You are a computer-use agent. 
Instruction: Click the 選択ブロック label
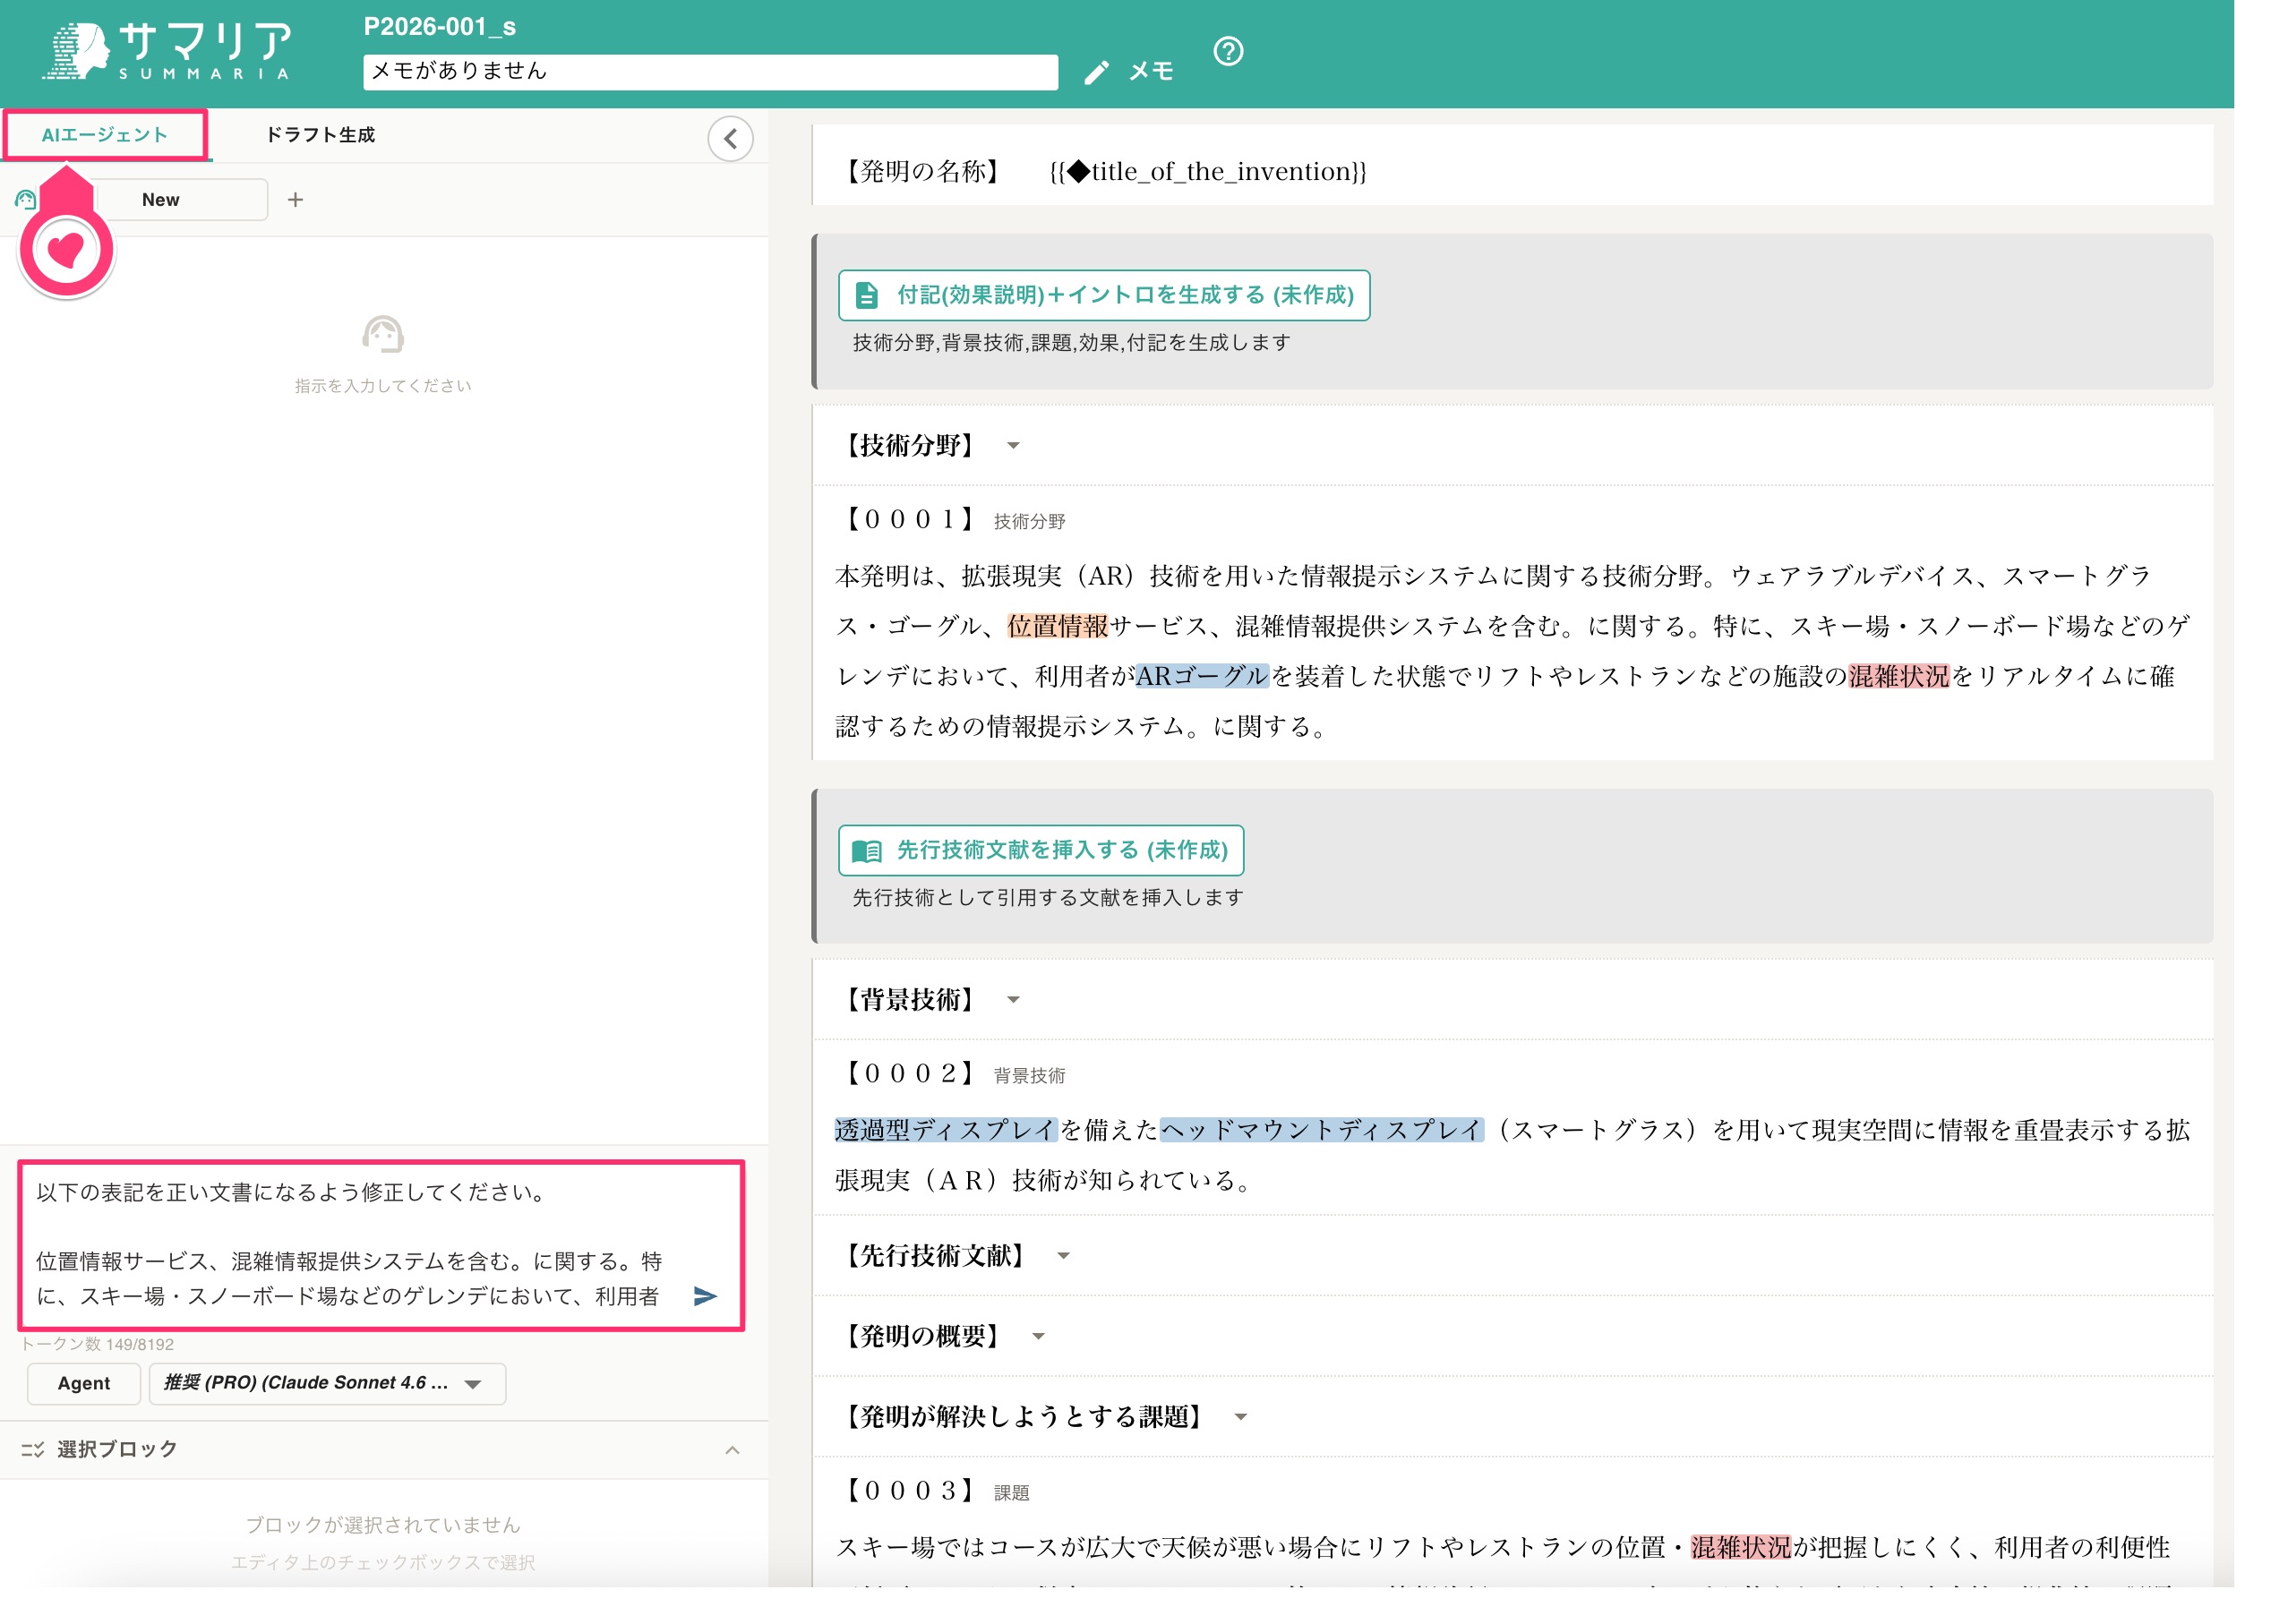(117, 1449)
